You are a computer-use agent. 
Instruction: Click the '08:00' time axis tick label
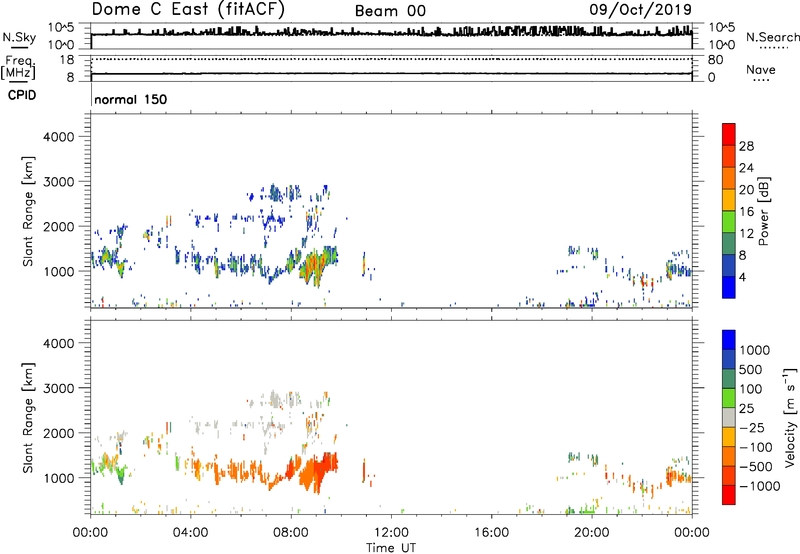tap(290, 533)
